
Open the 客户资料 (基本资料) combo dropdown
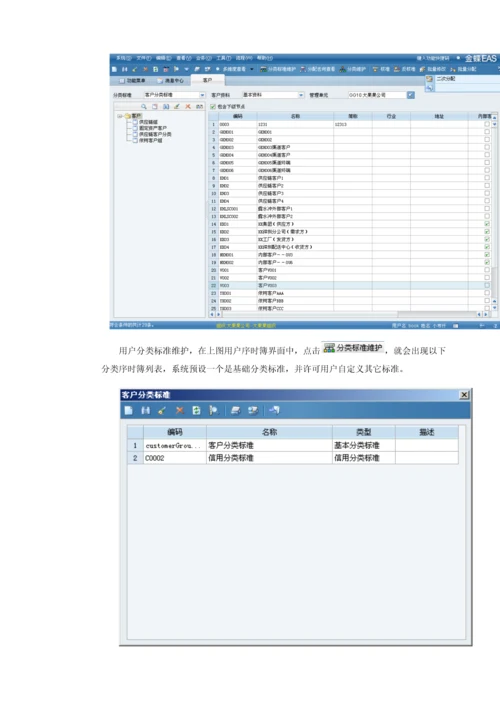301,95
